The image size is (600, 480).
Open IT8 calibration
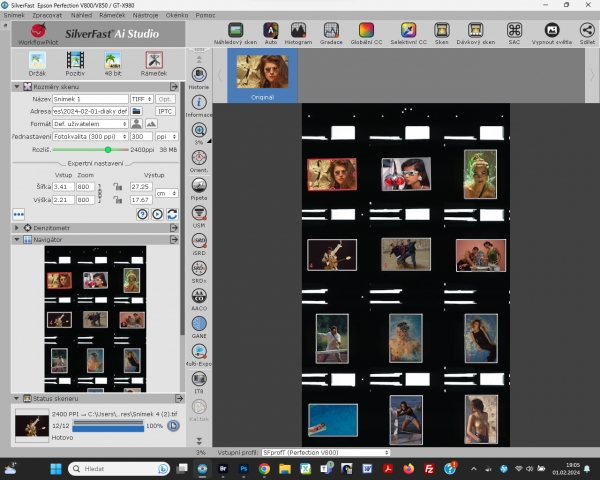pyautogui.click(x=199, y=382)
